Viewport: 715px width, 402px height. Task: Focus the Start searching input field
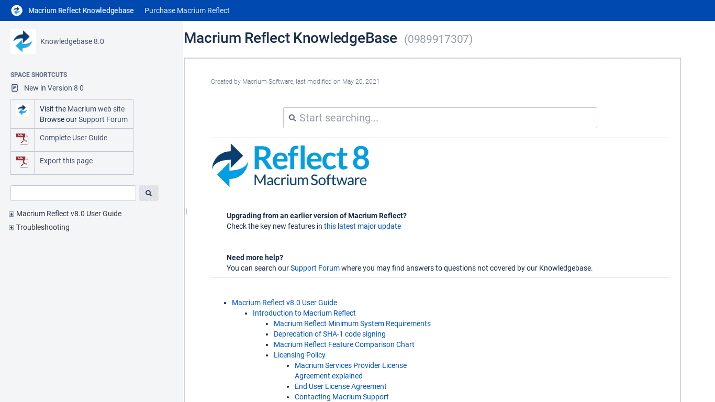(x=440, y=118)
